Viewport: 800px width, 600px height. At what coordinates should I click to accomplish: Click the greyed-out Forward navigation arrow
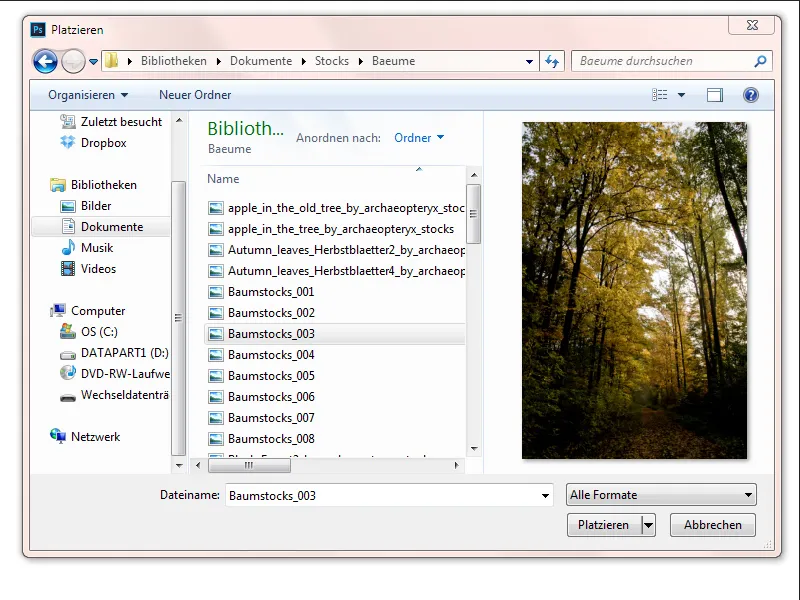click(x=73, y=62)
